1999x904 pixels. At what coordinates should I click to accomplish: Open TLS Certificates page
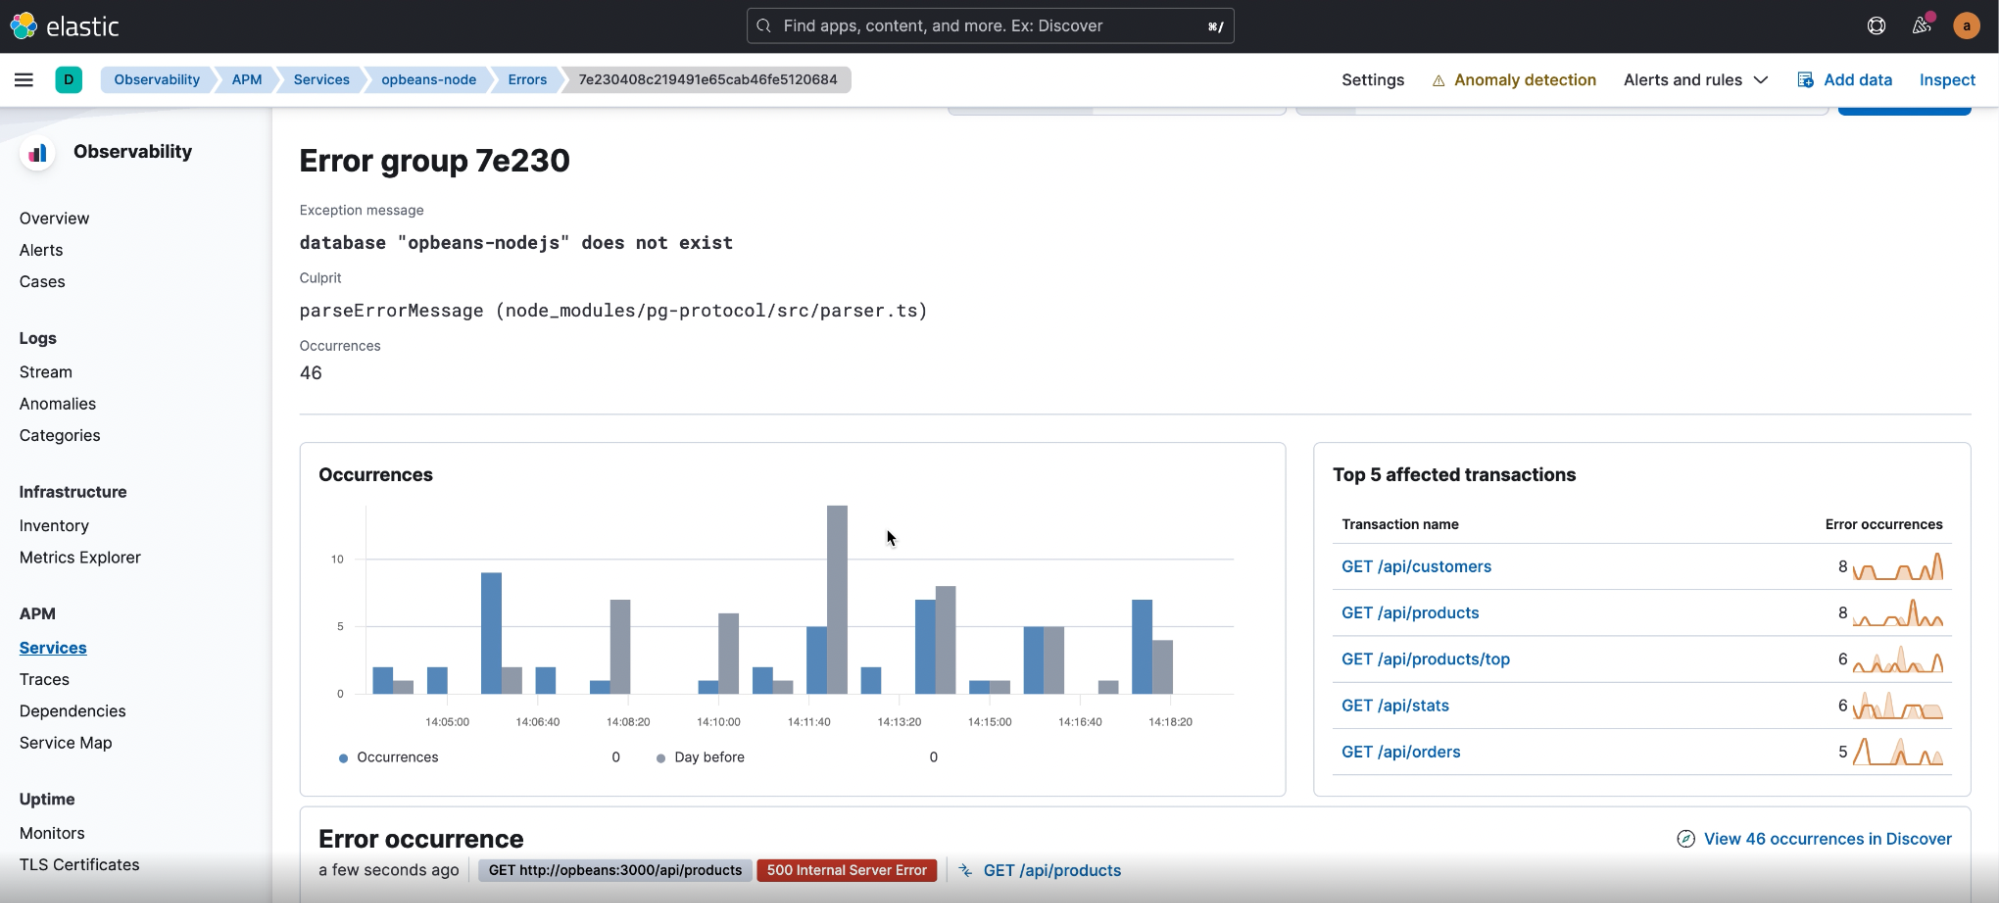tap(80, 865)
